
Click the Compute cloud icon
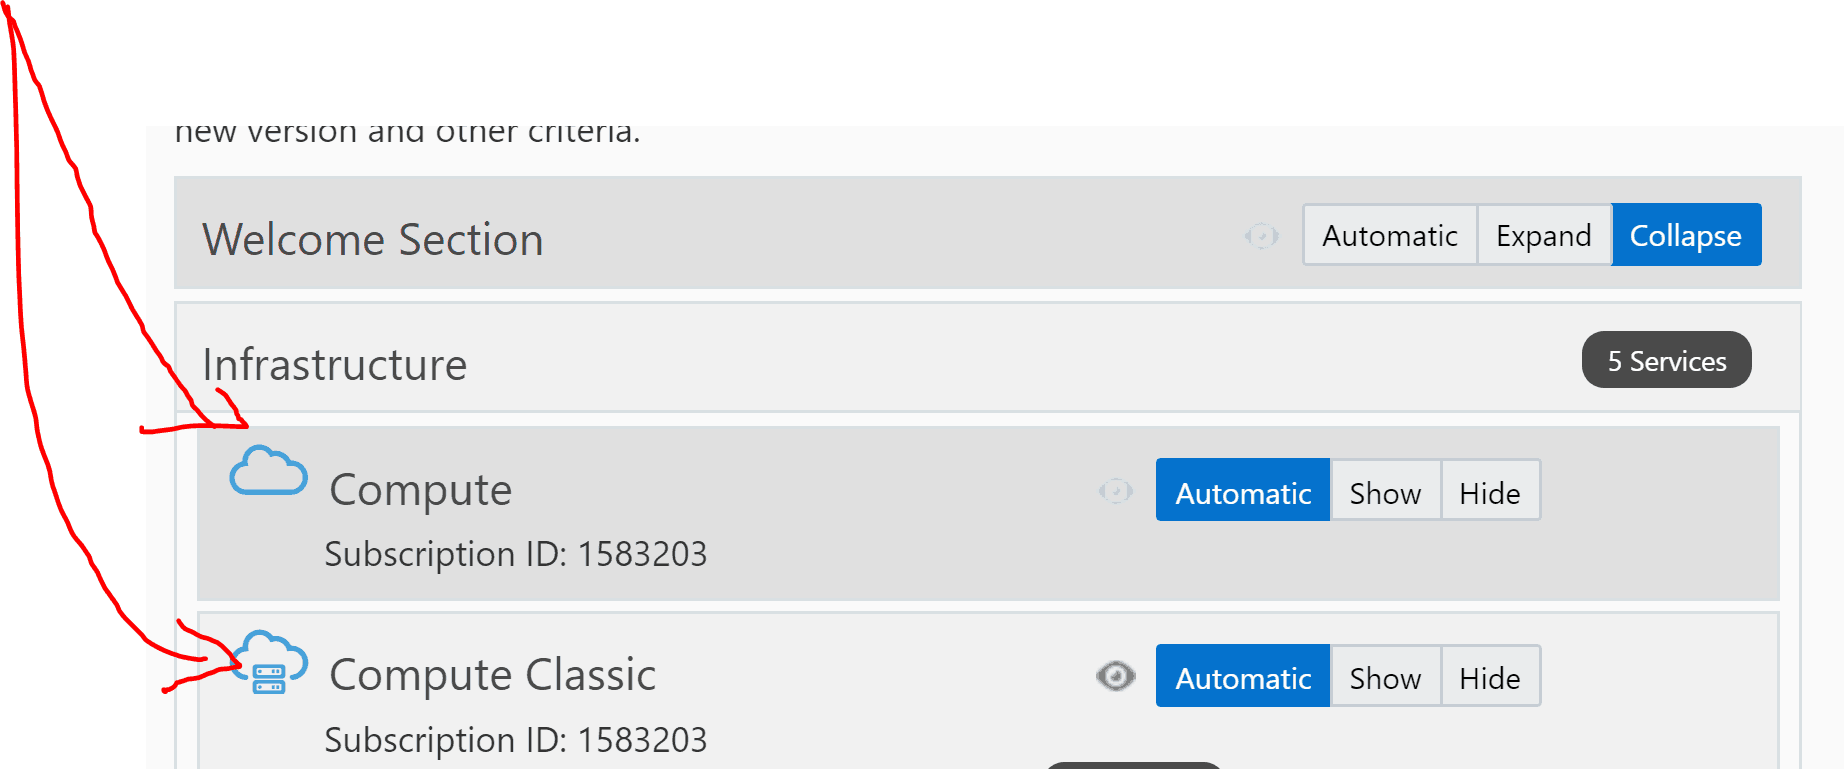click(x=268, y=472)
